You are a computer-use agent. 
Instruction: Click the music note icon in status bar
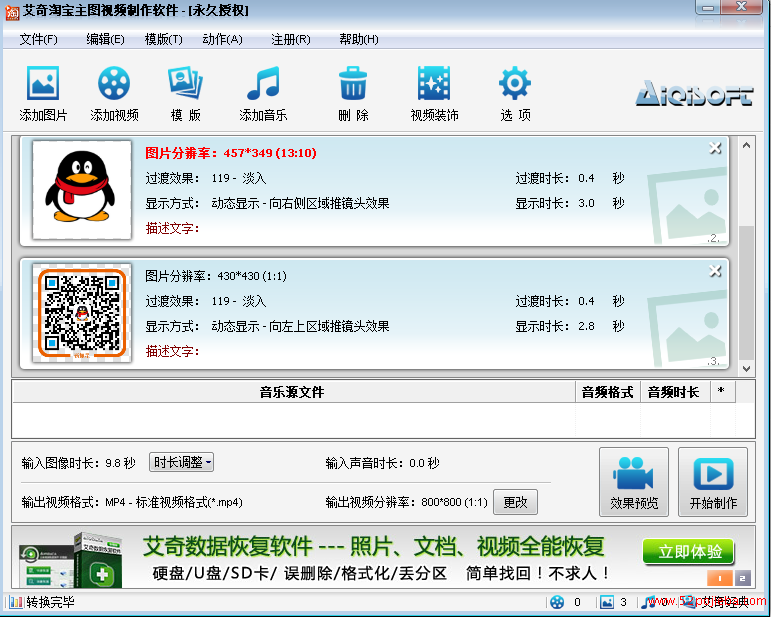click(x=649, y=602)
